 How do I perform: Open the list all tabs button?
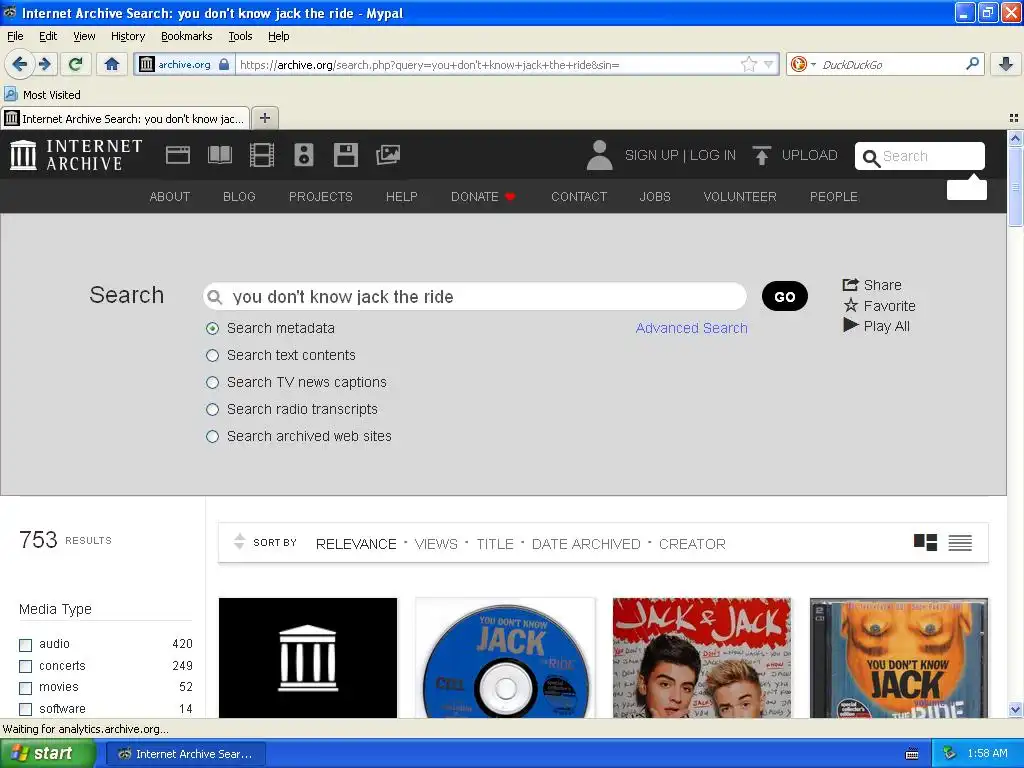(x=1014, y=118)
